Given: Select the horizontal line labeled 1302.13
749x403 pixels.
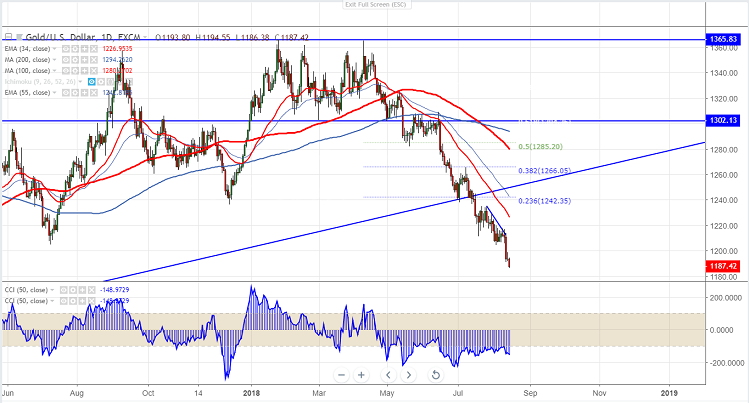Looking at the screenshot, I should 353,120.
